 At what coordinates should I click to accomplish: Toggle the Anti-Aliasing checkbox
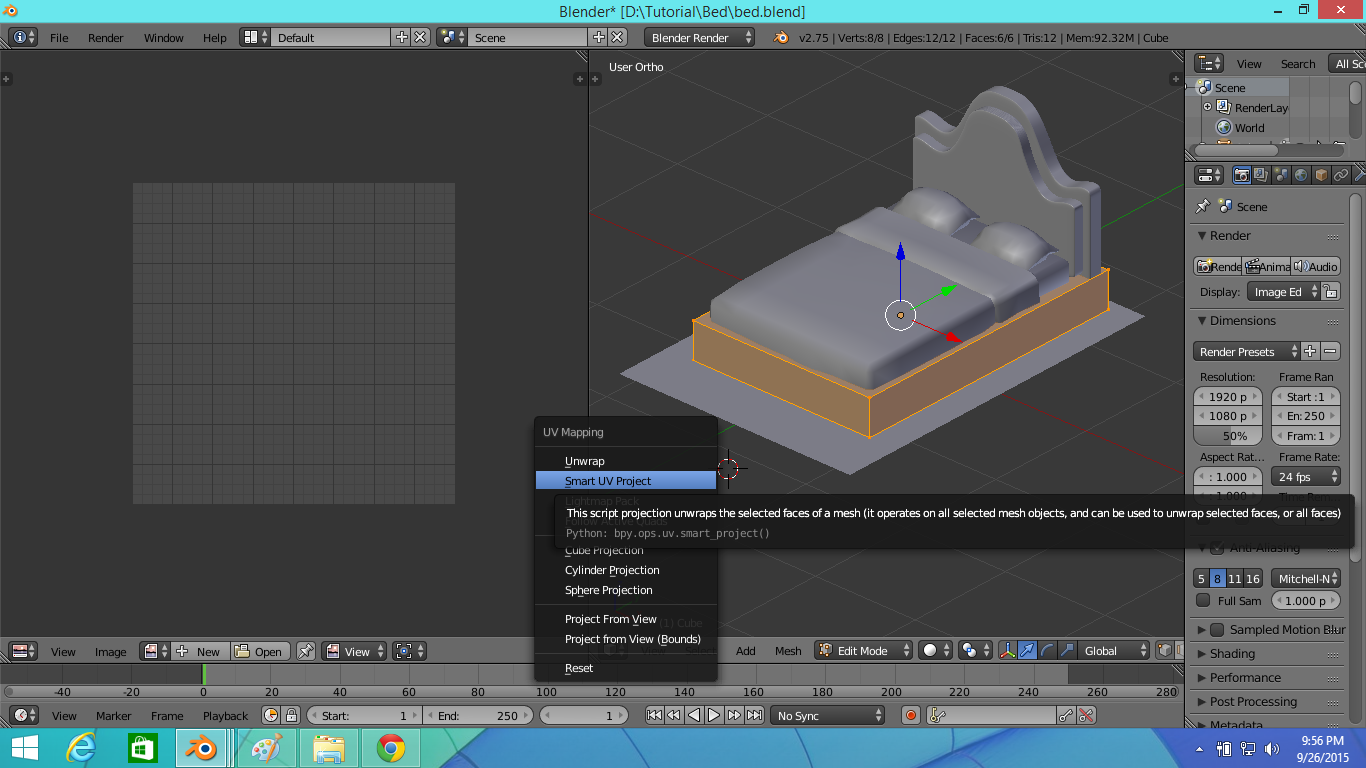pos(1217,548)
